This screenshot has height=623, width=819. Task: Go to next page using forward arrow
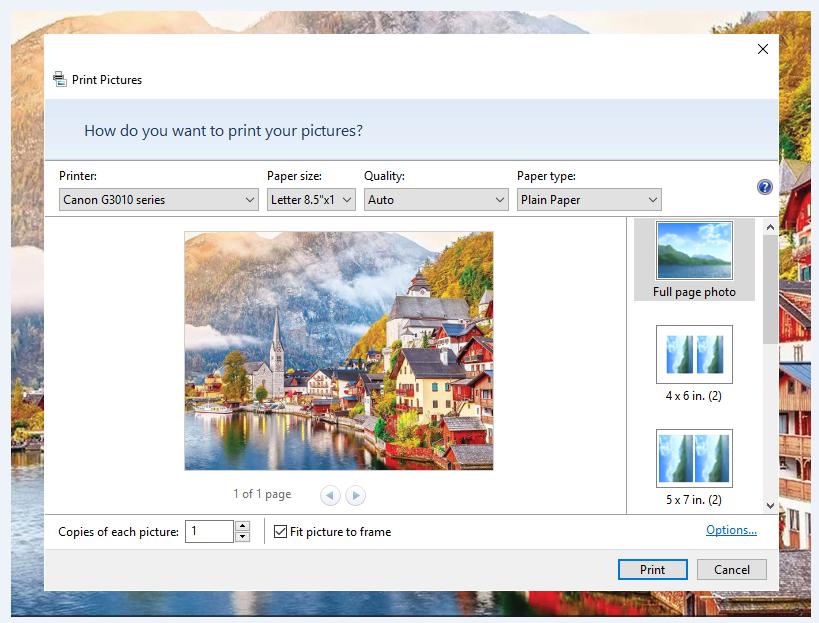[355, 495]
